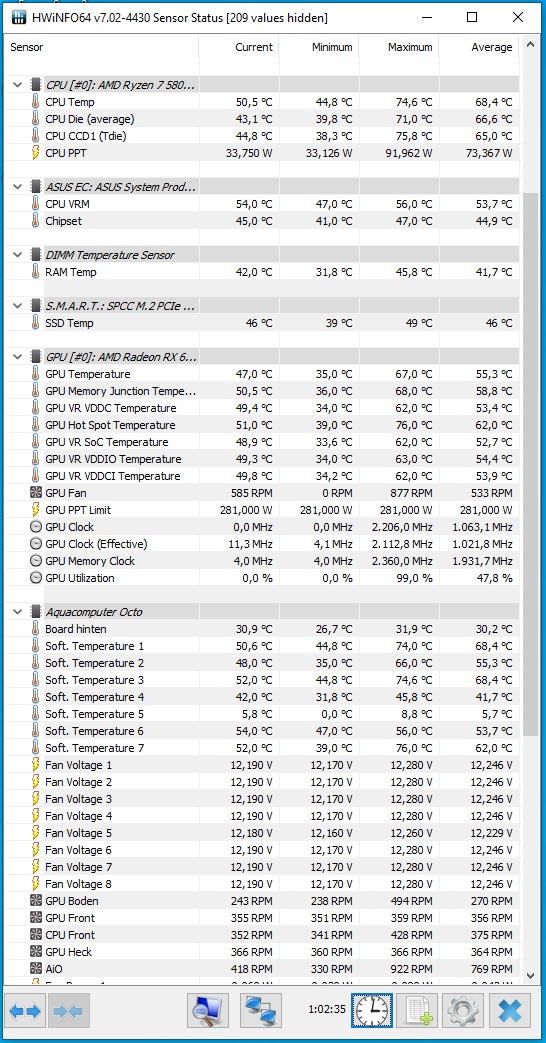
Task: Select the CPU Front fan row
Action: point(261,935)
